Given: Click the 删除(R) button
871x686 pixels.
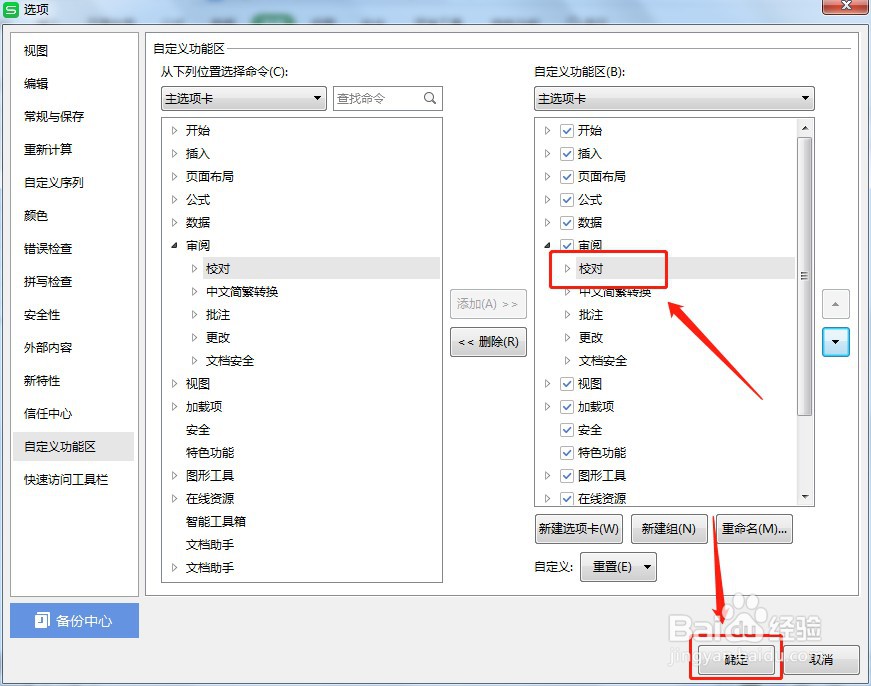Looking at the screenshot, I should click(488, 342).
